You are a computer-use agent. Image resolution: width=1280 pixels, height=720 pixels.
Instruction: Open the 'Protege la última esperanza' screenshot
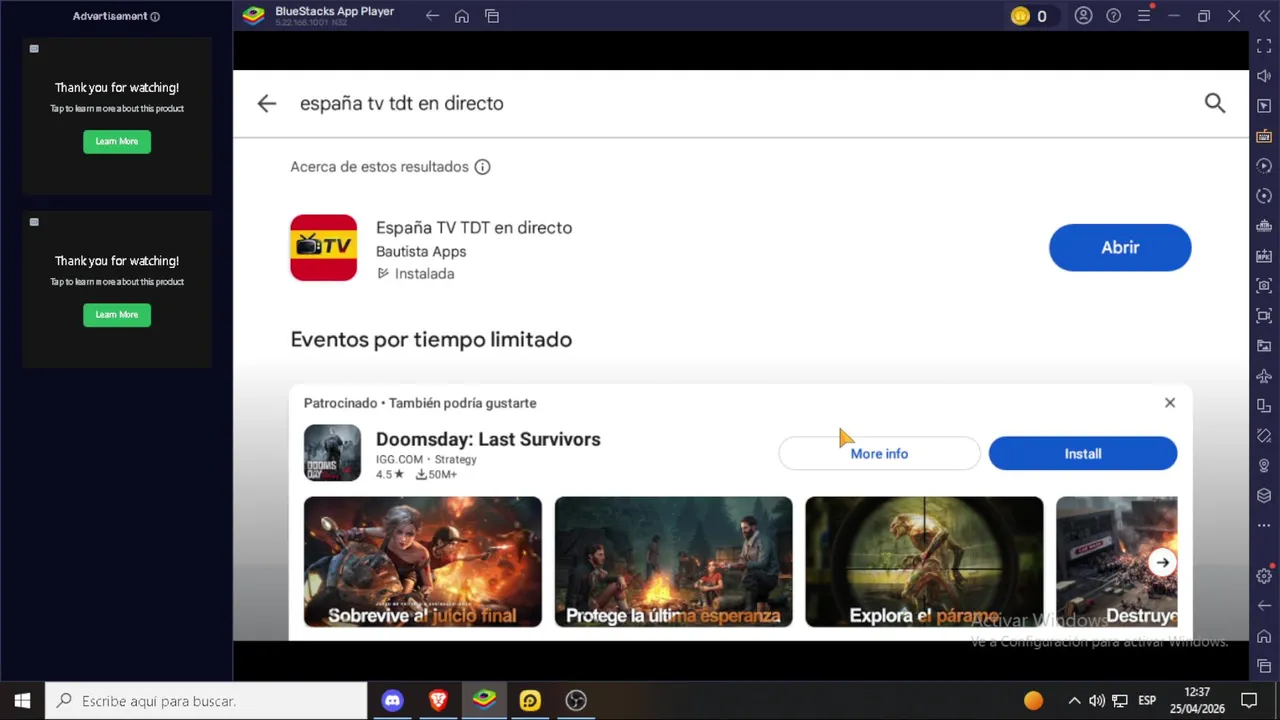click(x=674, y=562)
